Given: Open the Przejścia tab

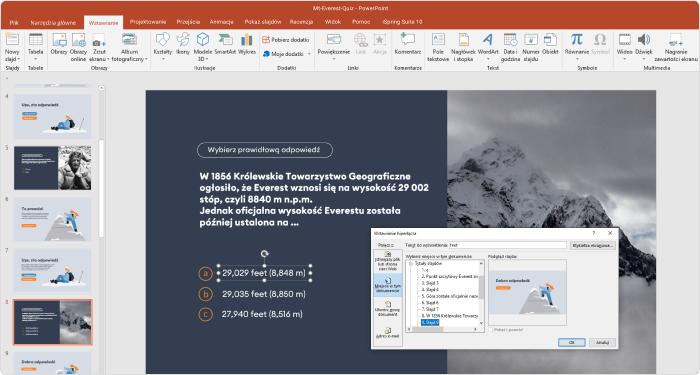Looking at the screenshot, I should (x=188, y=22).
